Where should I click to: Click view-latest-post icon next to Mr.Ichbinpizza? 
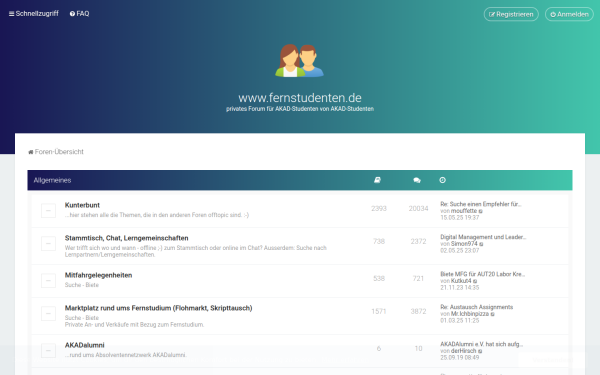click(493, 314)
